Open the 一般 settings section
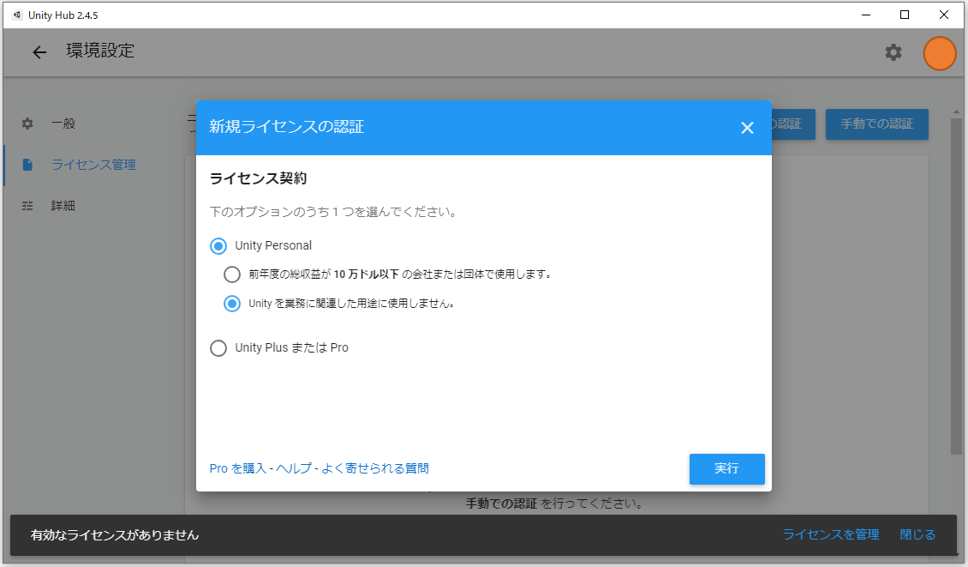This screenshot has height=567, width=968. 63,124
